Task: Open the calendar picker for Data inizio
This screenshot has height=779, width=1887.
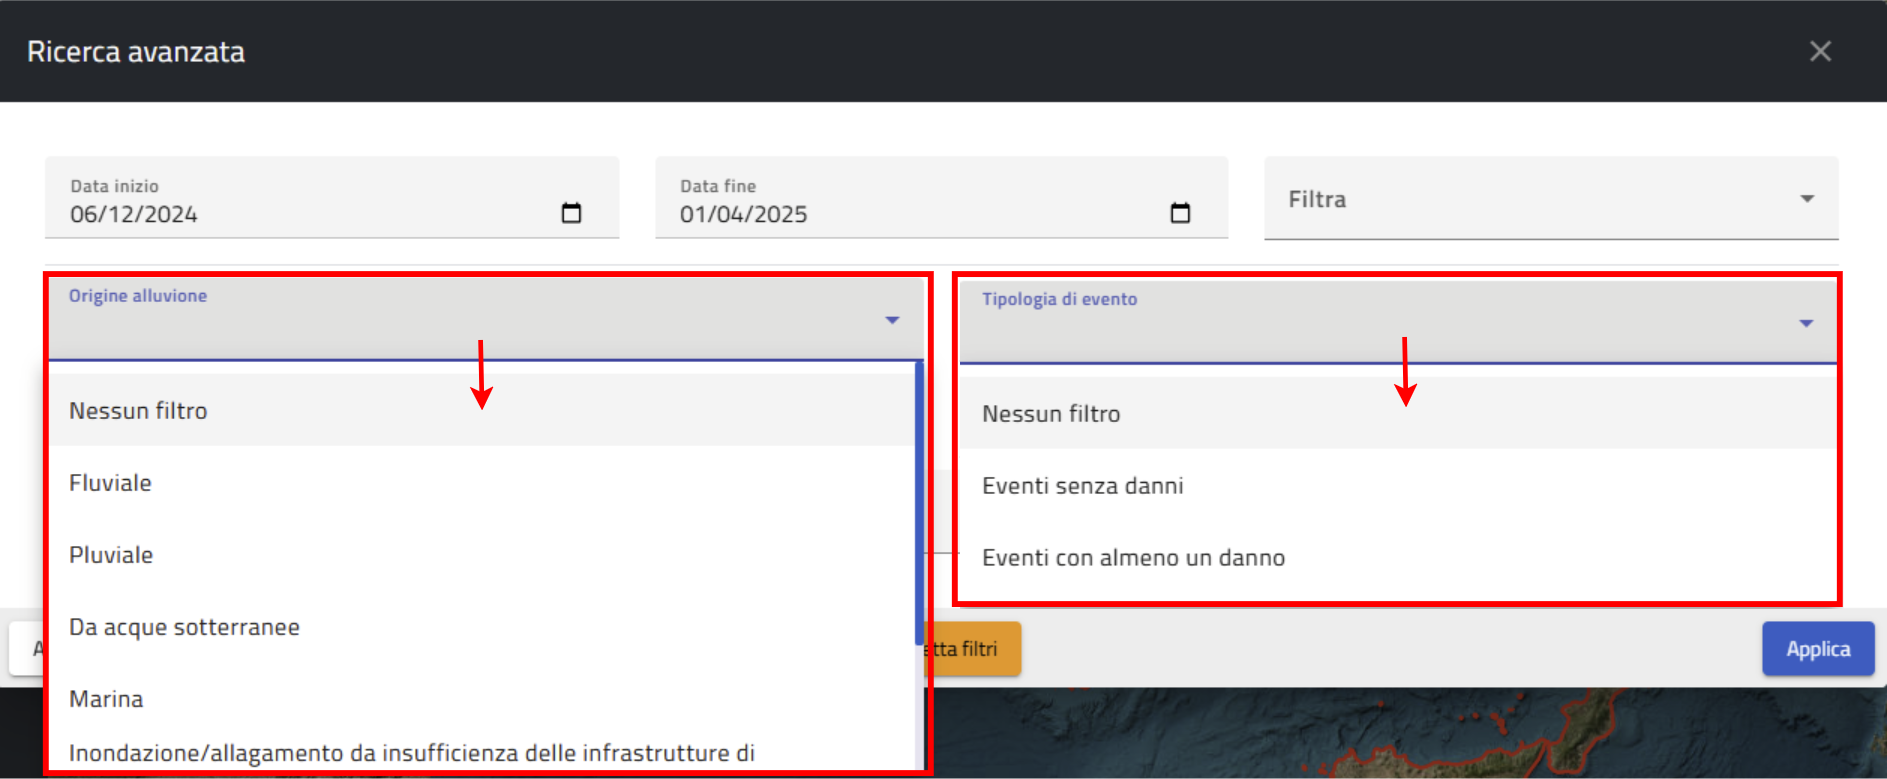Action: click(x=571, y=213)
